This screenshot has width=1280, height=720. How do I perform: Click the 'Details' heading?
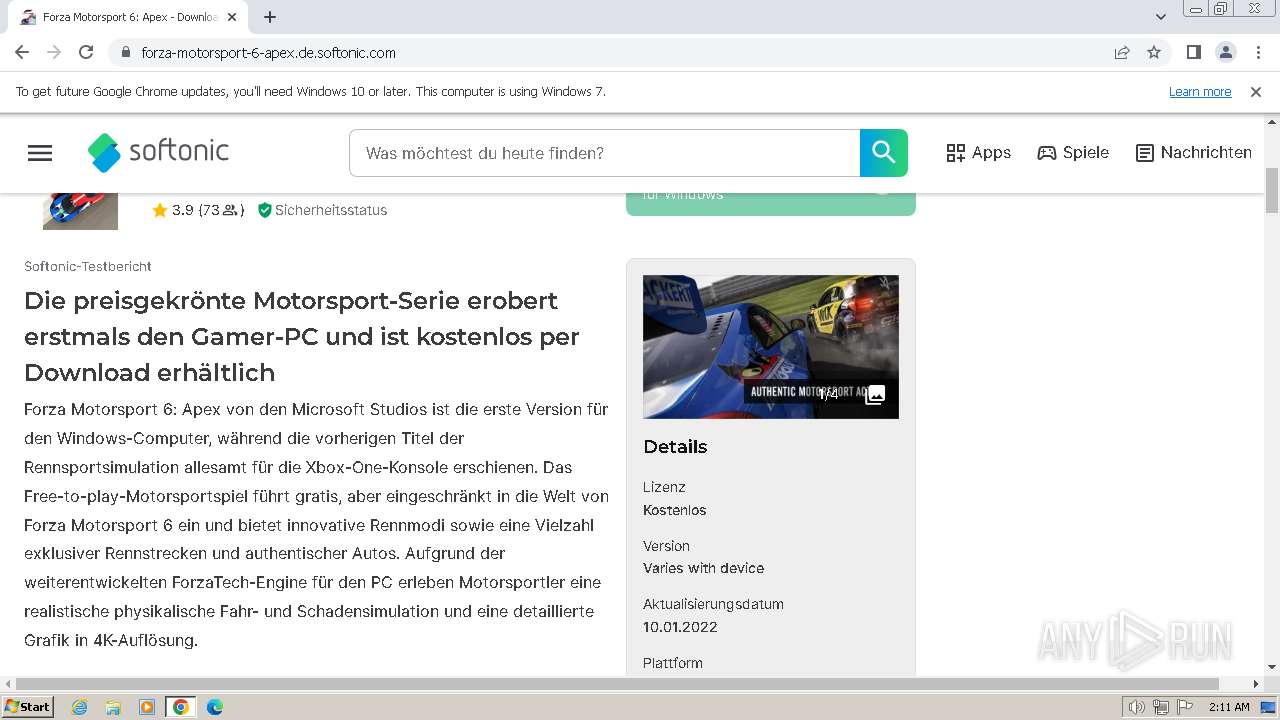pyautogui.click(x=675, y=447)
